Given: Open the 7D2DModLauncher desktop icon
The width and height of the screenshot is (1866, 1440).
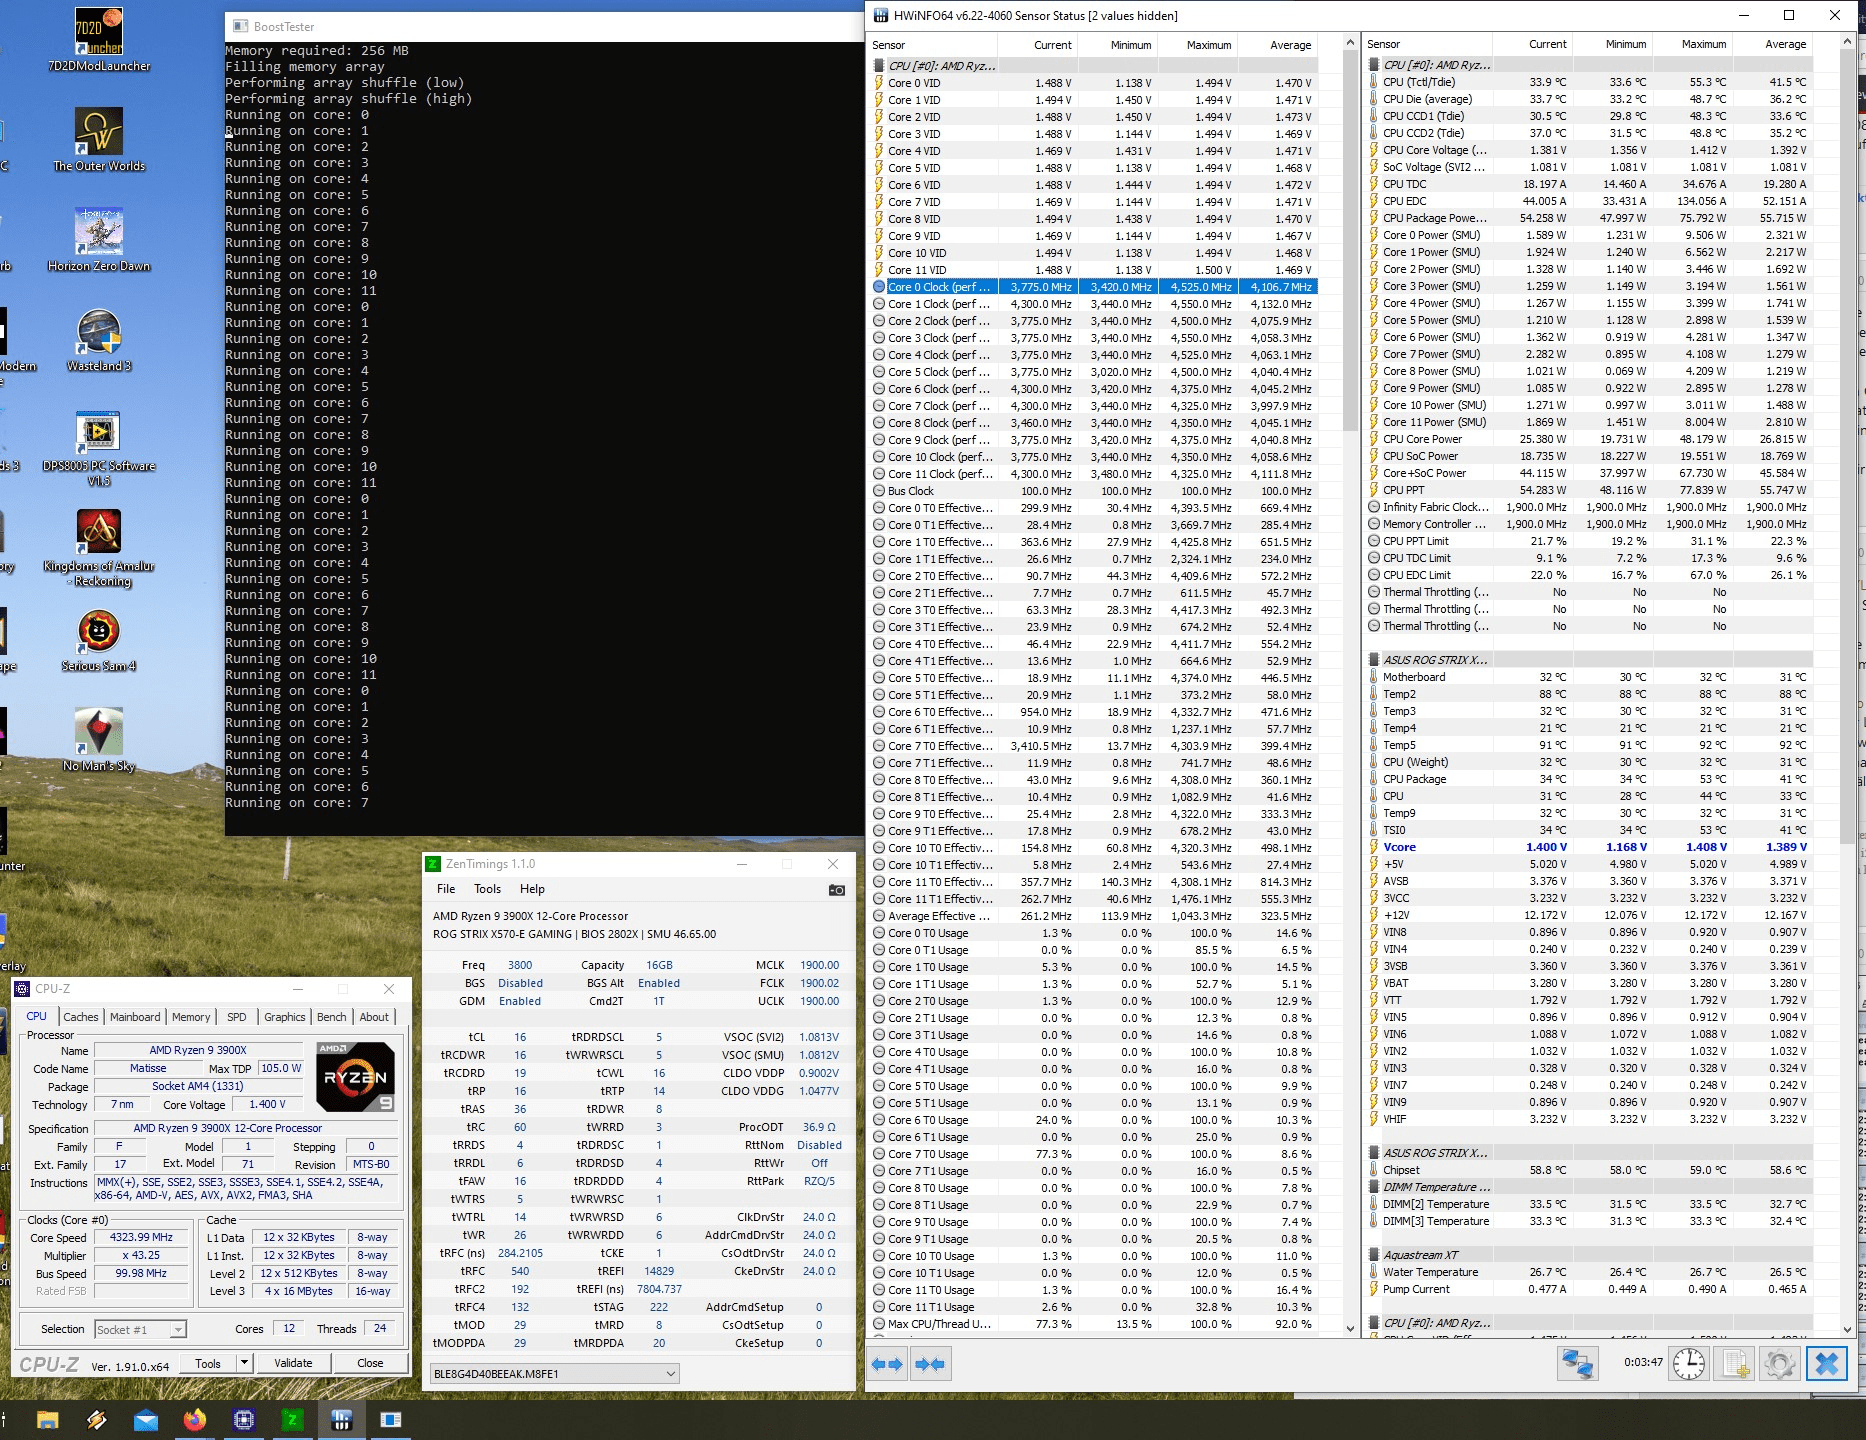Looking at the screenshot, I should coord(99,40).
